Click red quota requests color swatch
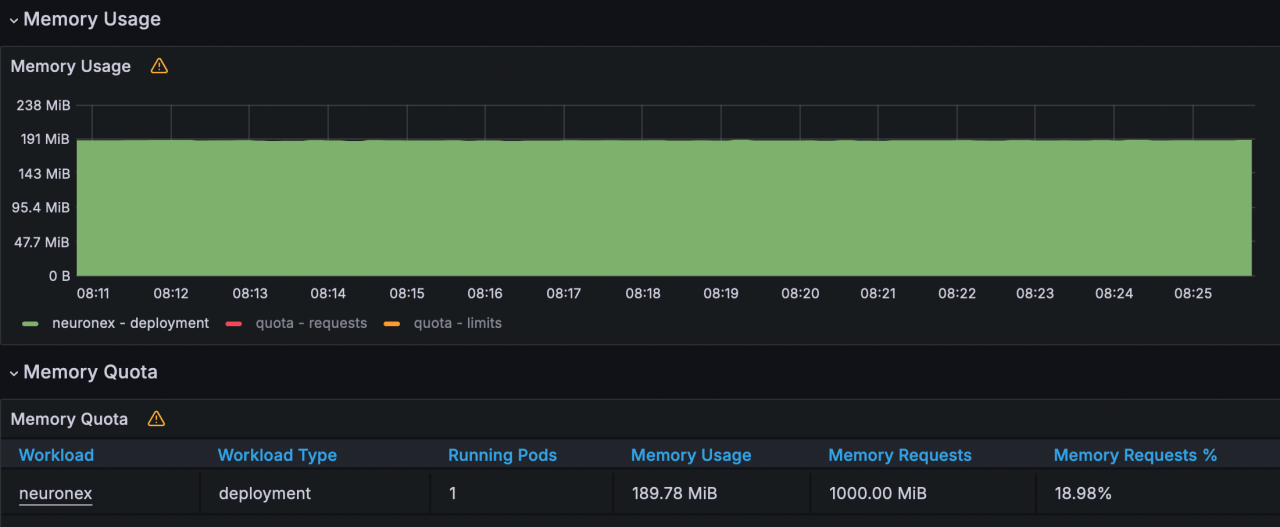Screen dimensions: 1280x527 (x=234, y=324)
